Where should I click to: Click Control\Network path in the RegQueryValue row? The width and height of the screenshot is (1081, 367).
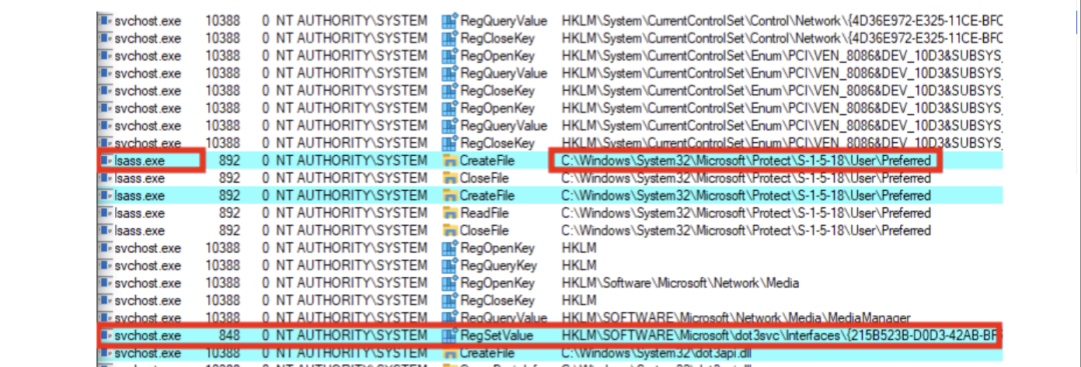pyautogui.click(x=782, y=21)
